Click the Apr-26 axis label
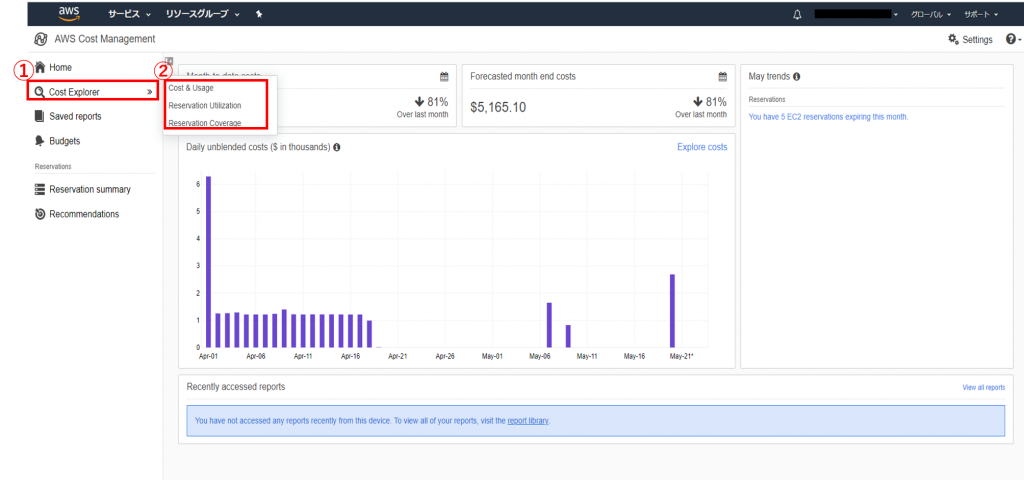 pos(444,357)
